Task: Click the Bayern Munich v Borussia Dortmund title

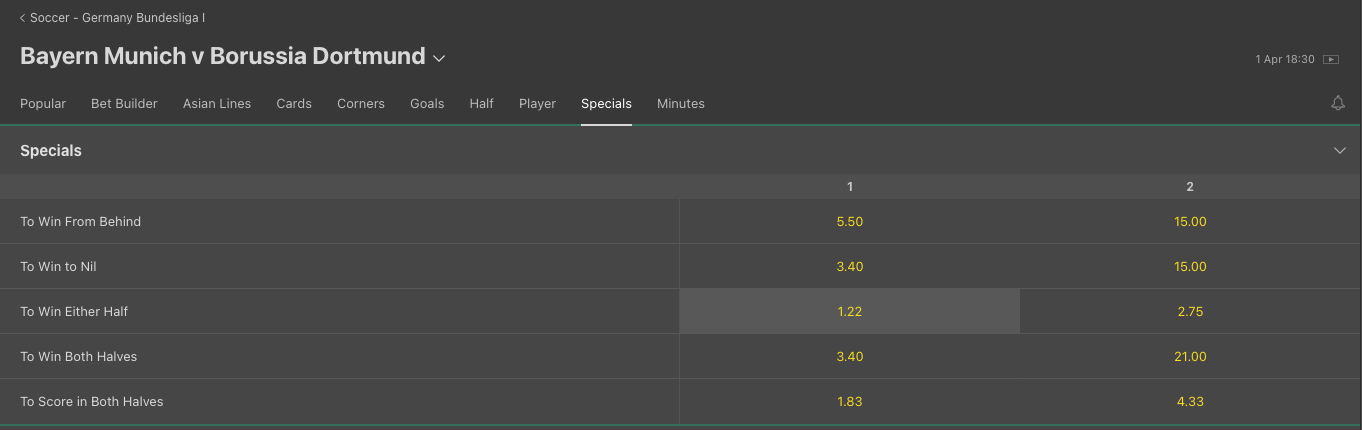Action: pos(222,57)
